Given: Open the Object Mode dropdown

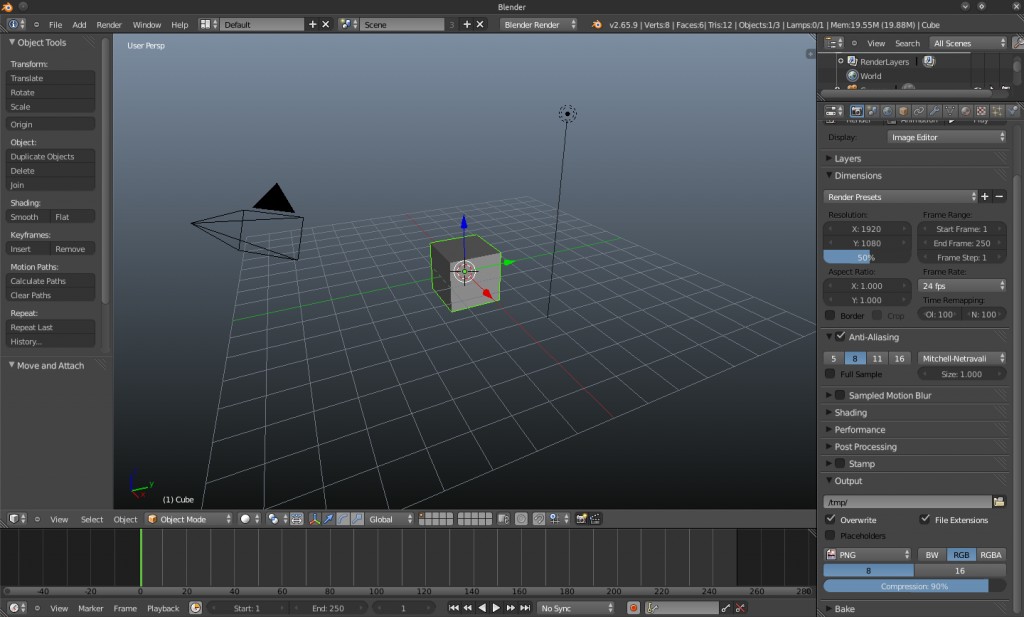Looking at the screenshot, I should [190, 519].
